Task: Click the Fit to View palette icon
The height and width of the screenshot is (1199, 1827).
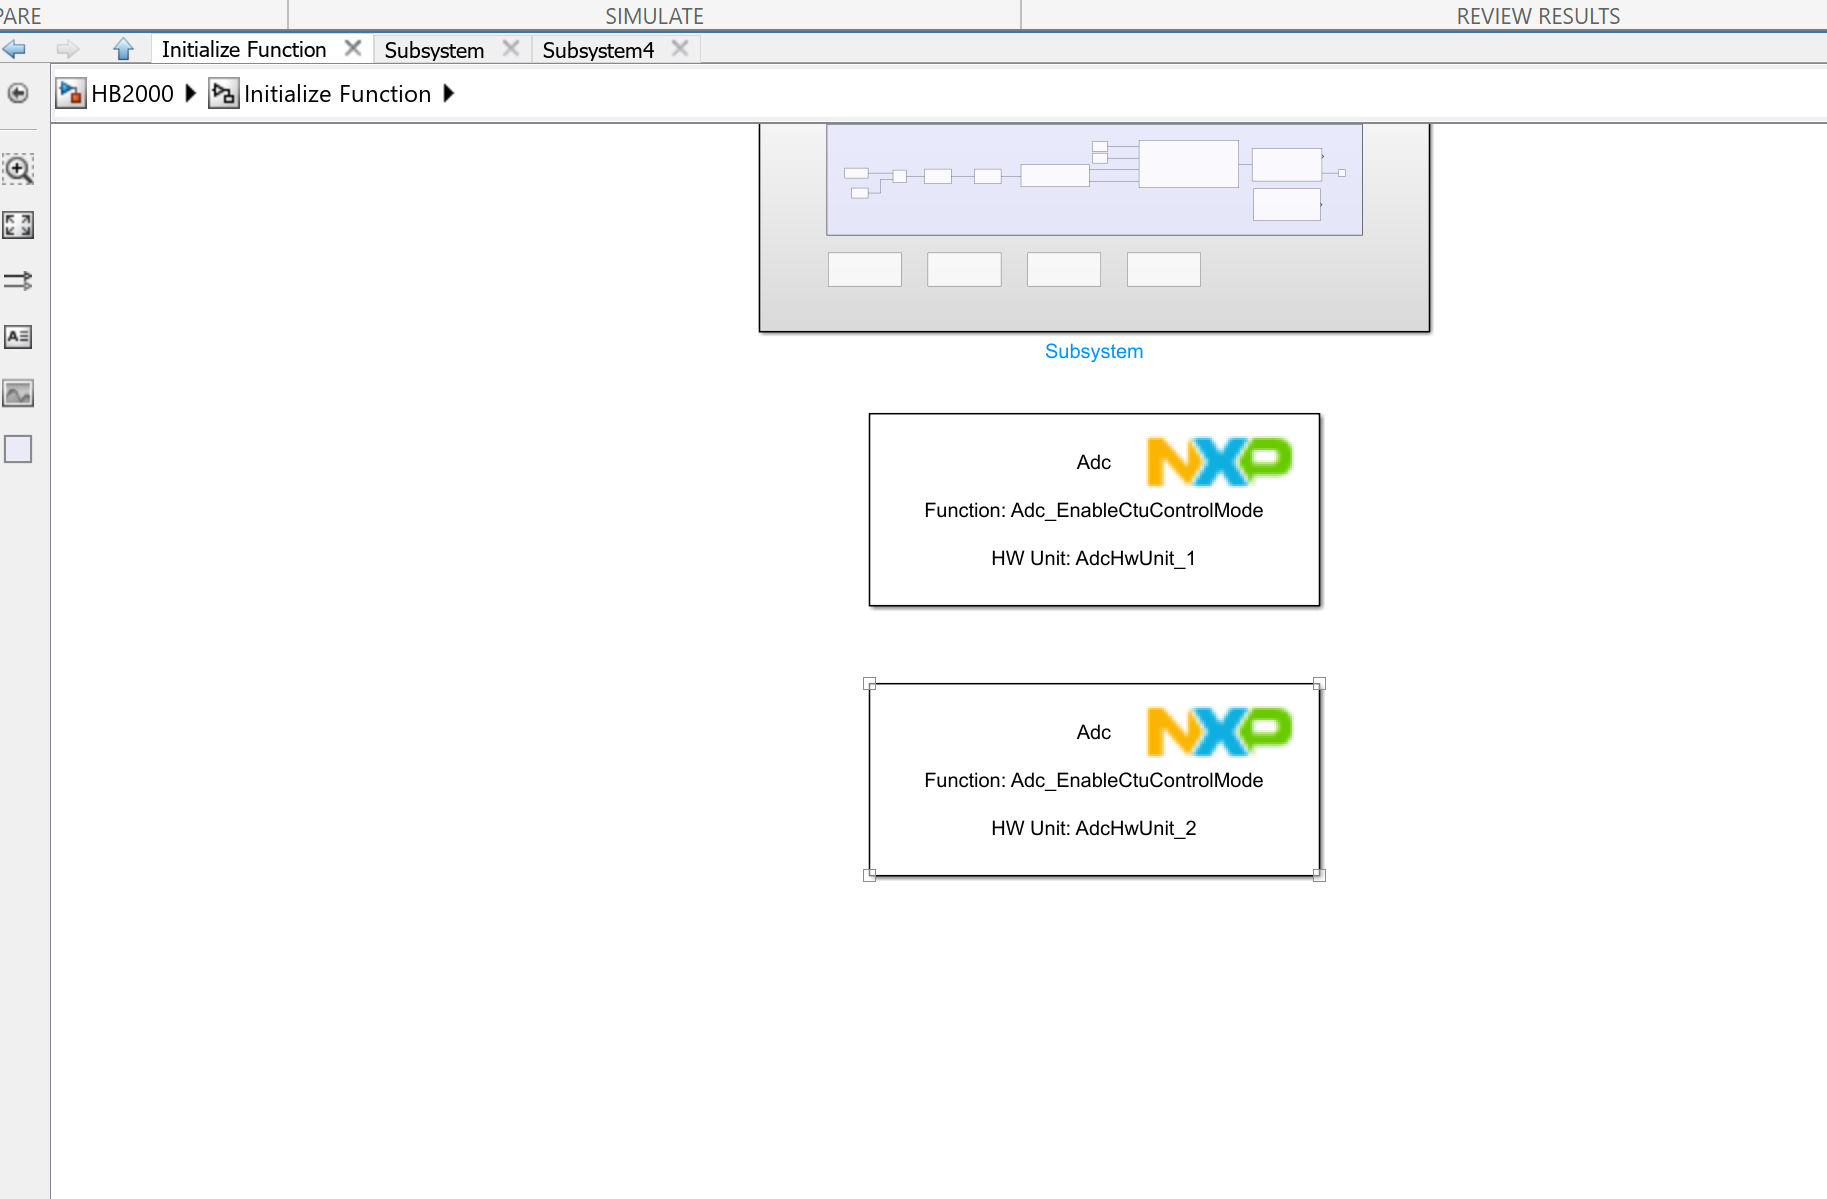Action: (18, 225)
